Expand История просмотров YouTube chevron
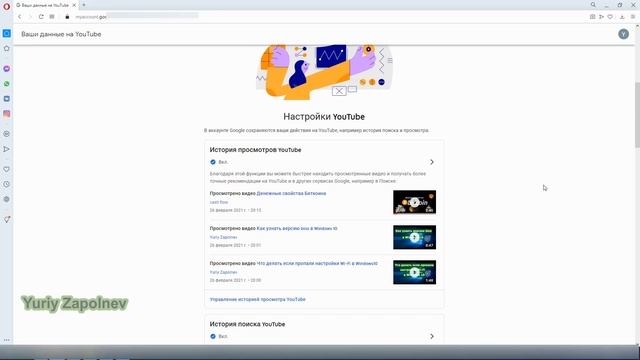Viewport: 640px width, 360px height. tap(432, 162)
